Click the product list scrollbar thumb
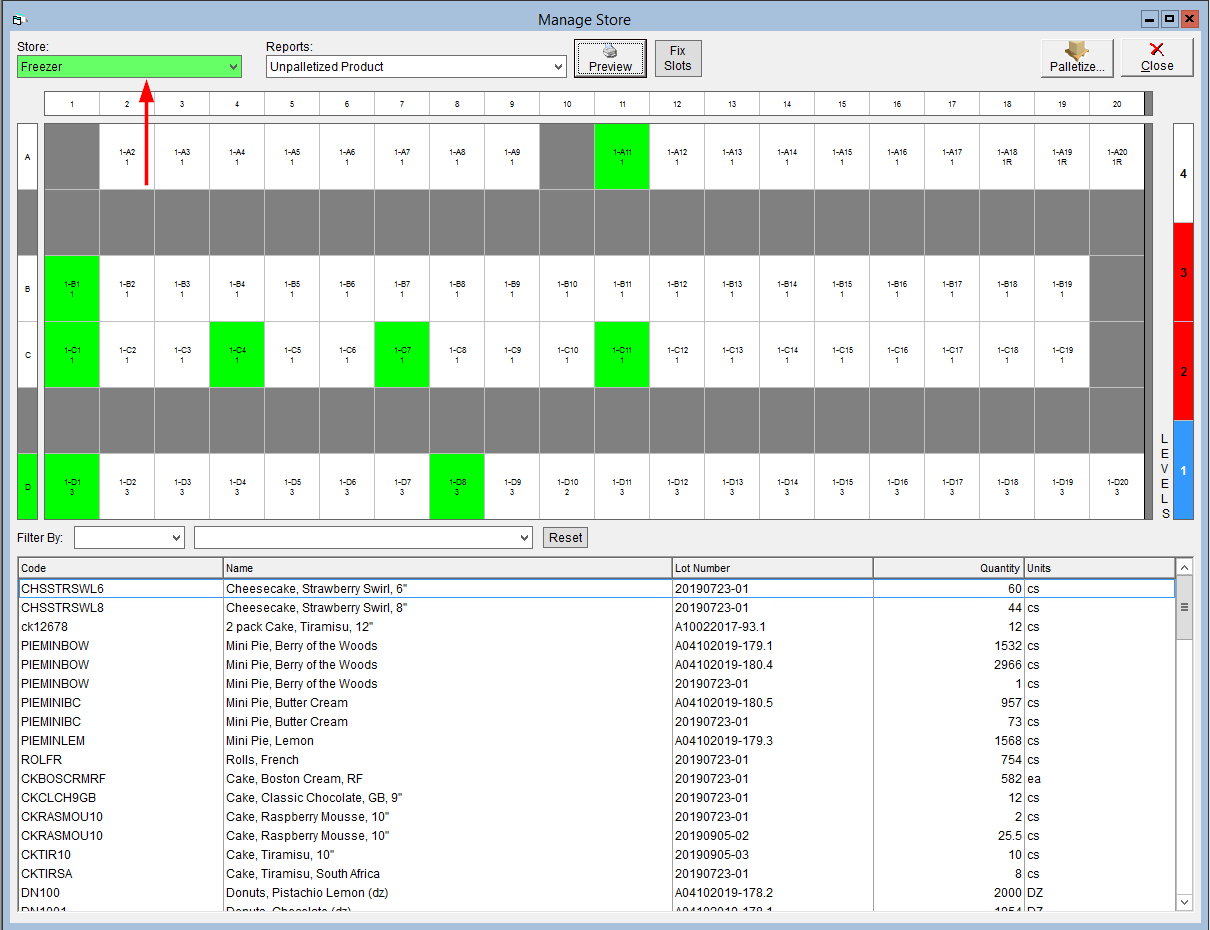 coord(1185,607)
